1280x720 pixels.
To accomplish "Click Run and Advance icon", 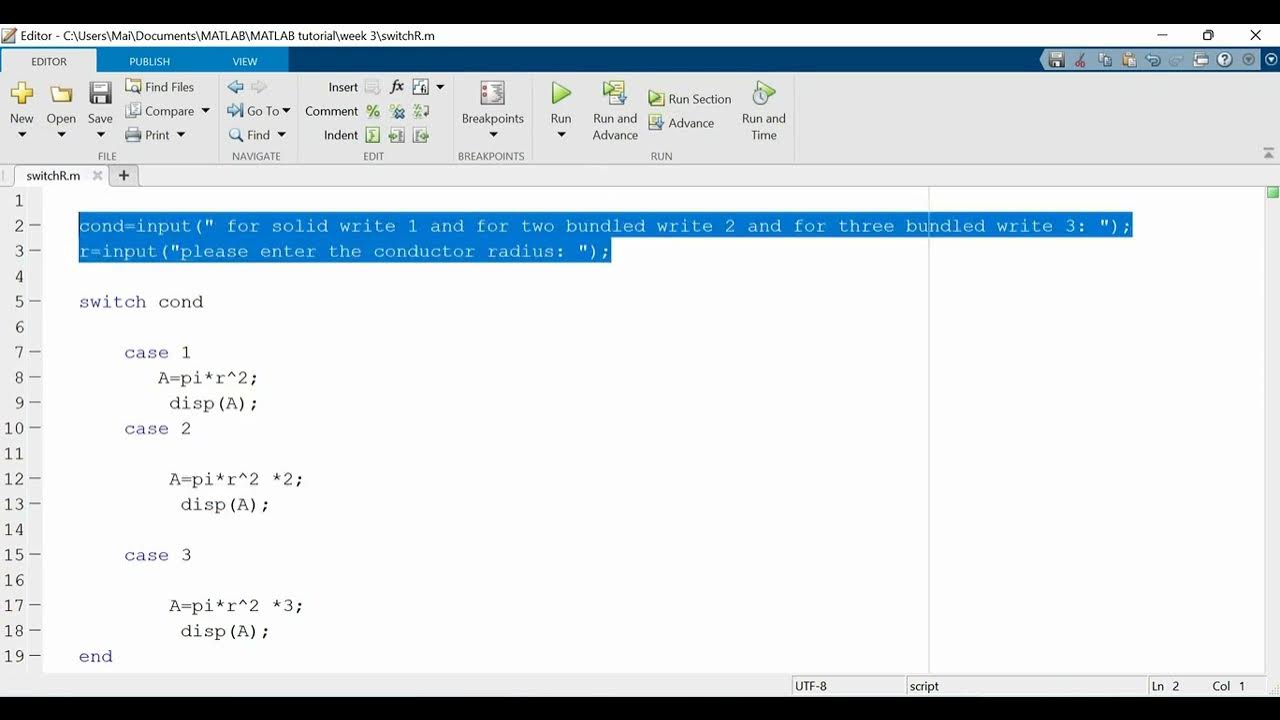I will click(614, 94).
